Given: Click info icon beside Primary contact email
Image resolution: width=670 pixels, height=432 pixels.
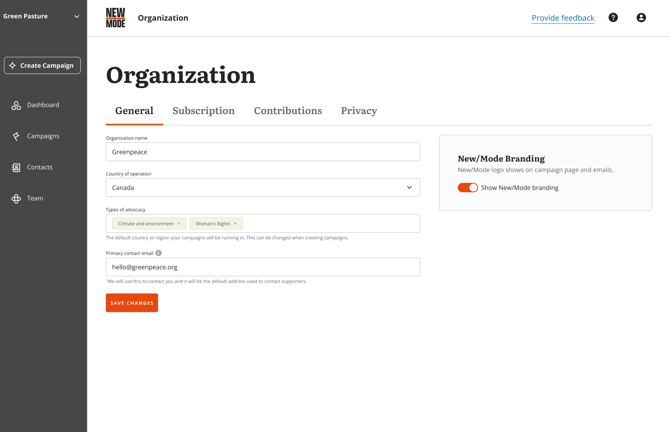Looking at the screenshot, I should pyautogui.click(x=159, y=253).
